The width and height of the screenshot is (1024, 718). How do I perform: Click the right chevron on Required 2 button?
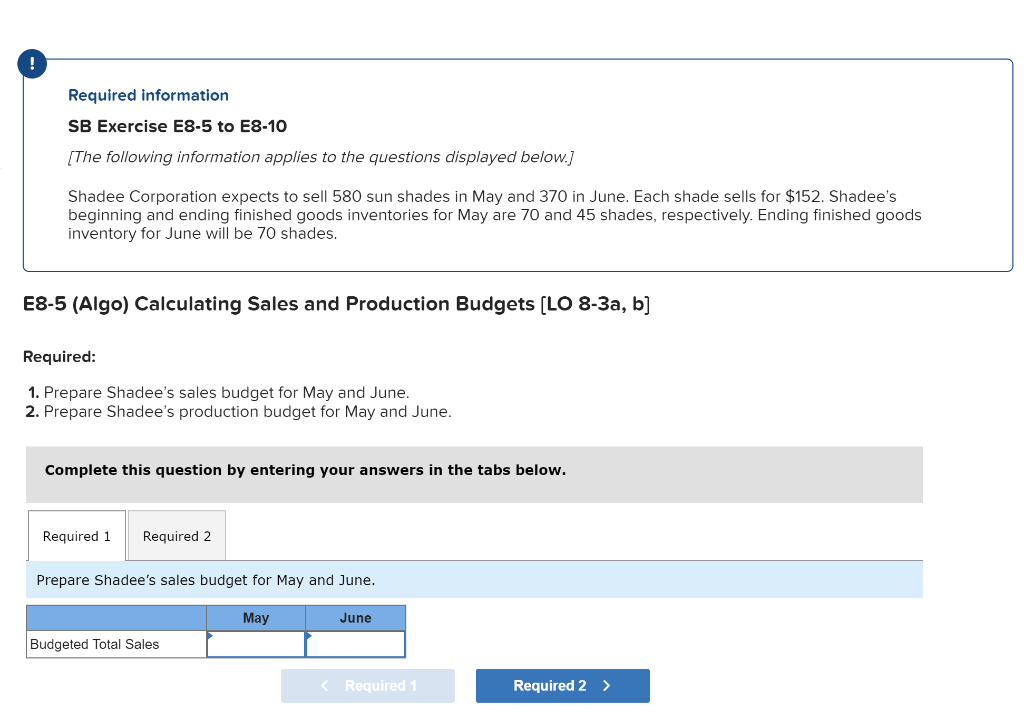coord(606,686)
